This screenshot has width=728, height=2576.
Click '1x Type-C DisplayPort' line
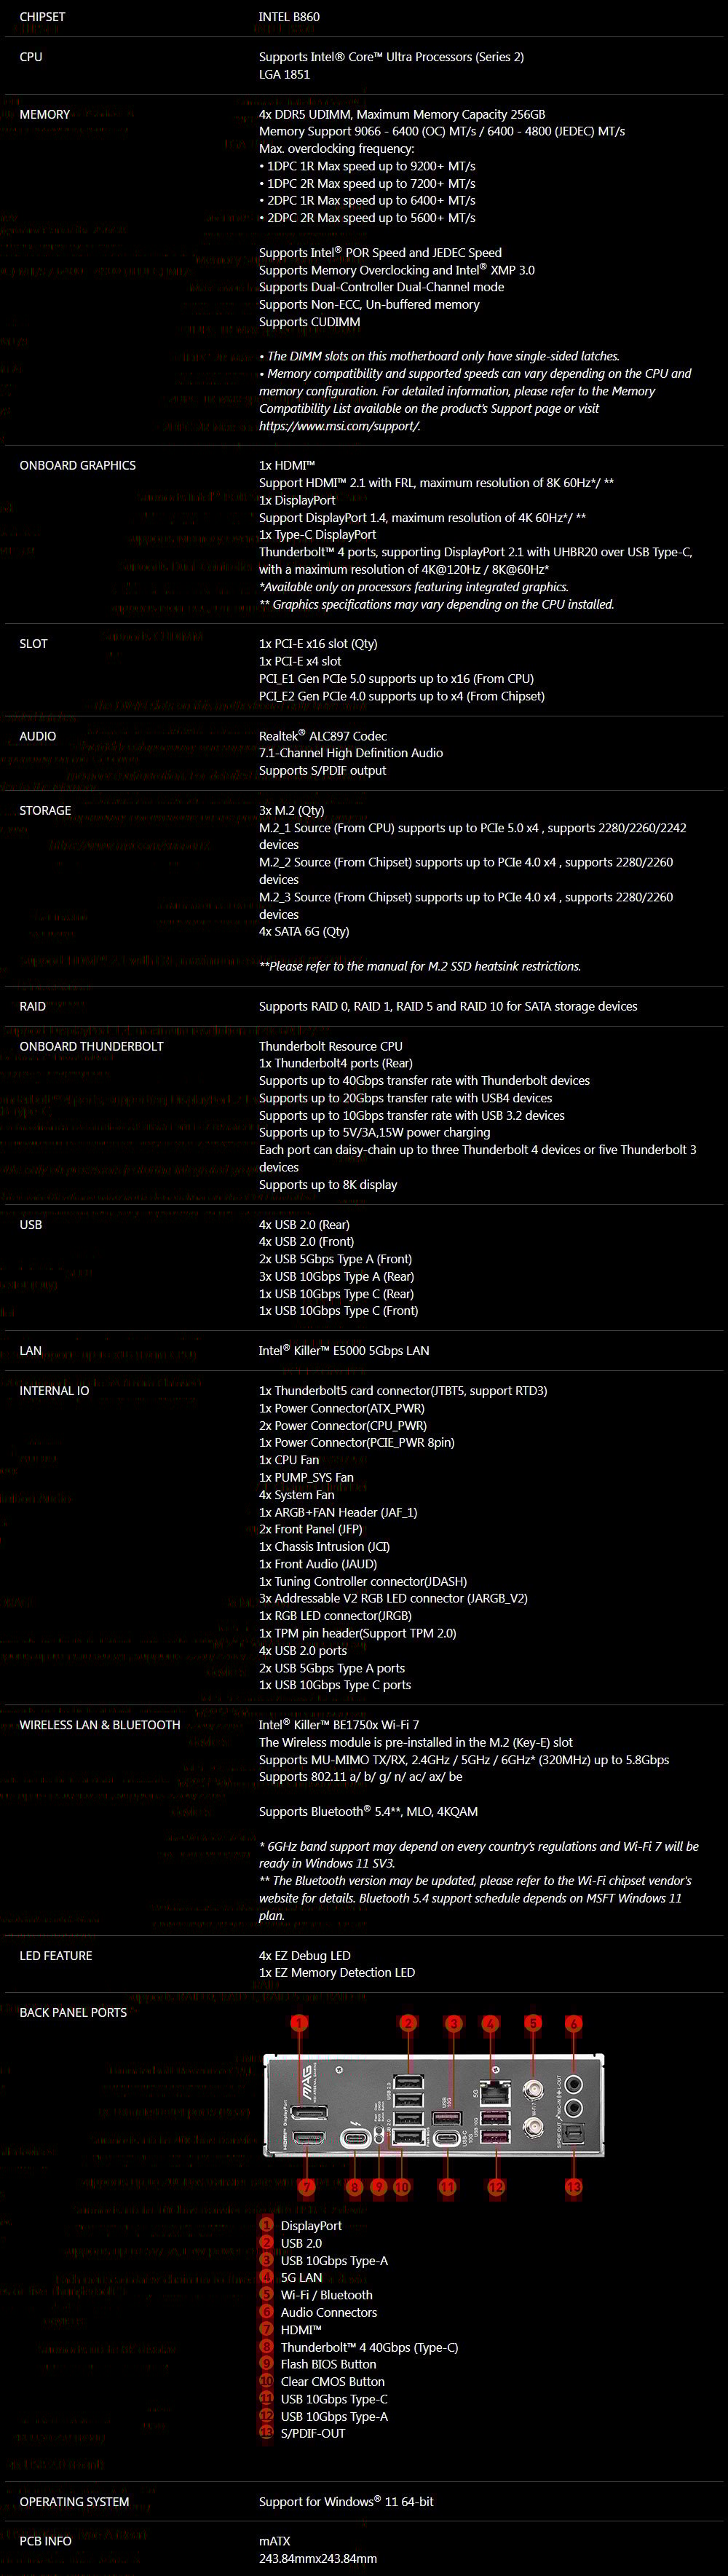click(317, 535)
